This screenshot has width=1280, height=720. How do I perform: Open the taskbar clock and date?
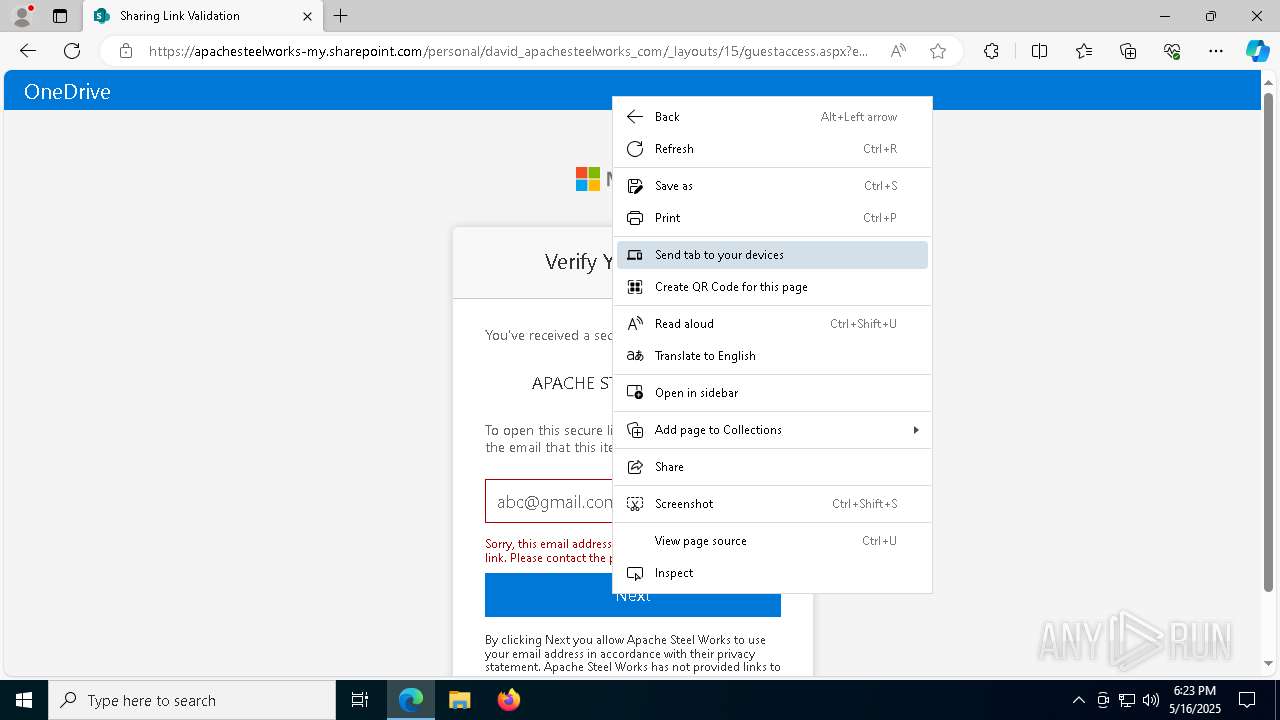(1194, 700)
